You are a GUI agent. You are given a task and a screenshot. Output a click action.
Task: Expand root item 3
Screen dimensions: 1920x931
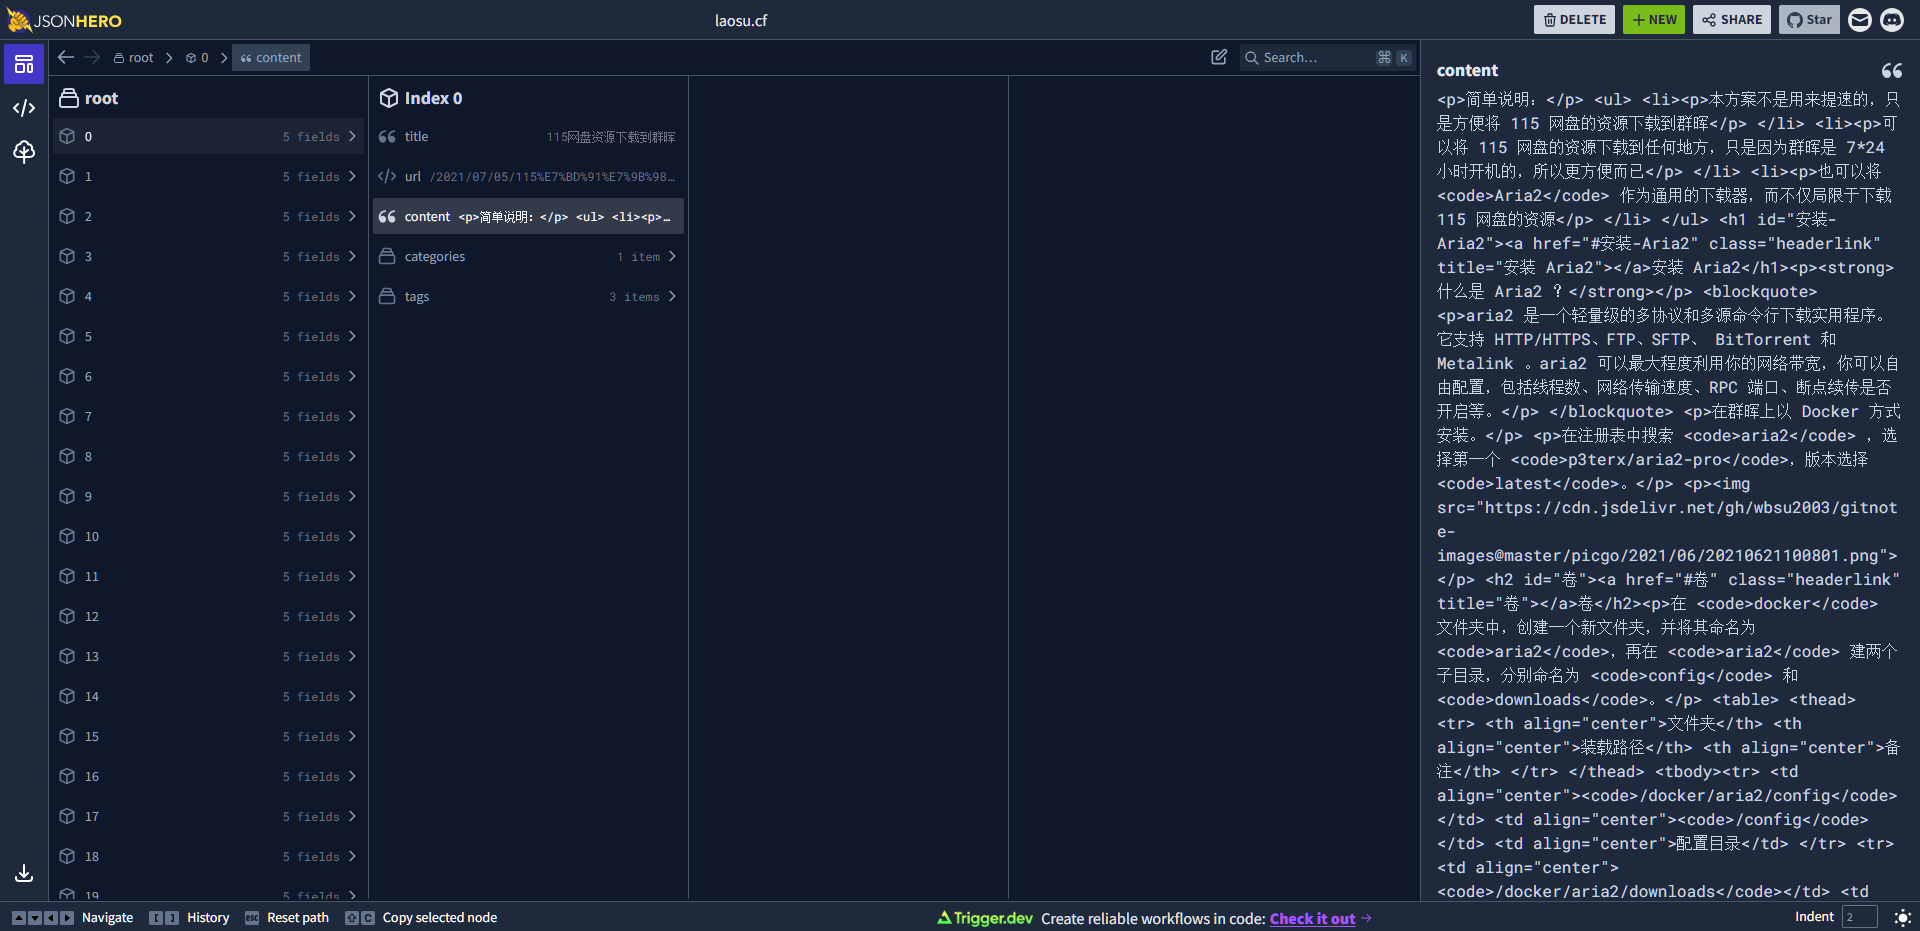click(x=208, y=256)
